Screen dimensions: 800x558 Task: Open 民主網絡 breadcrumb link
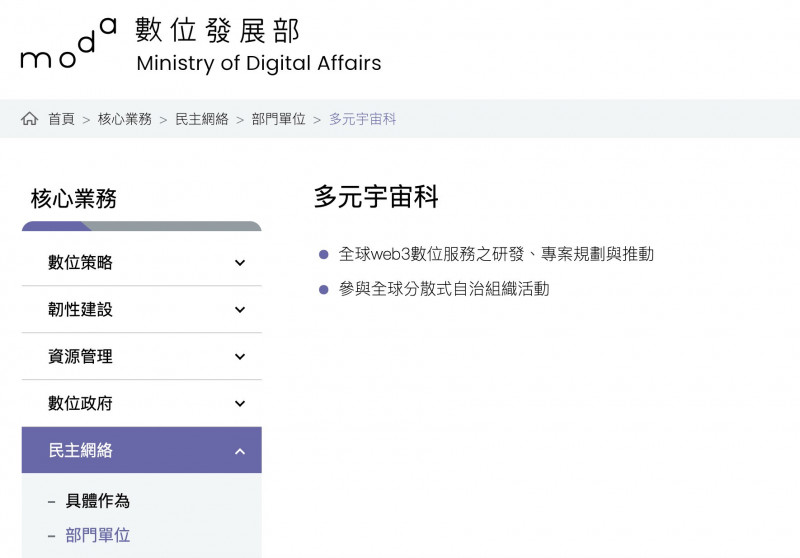tap(202, 119)
